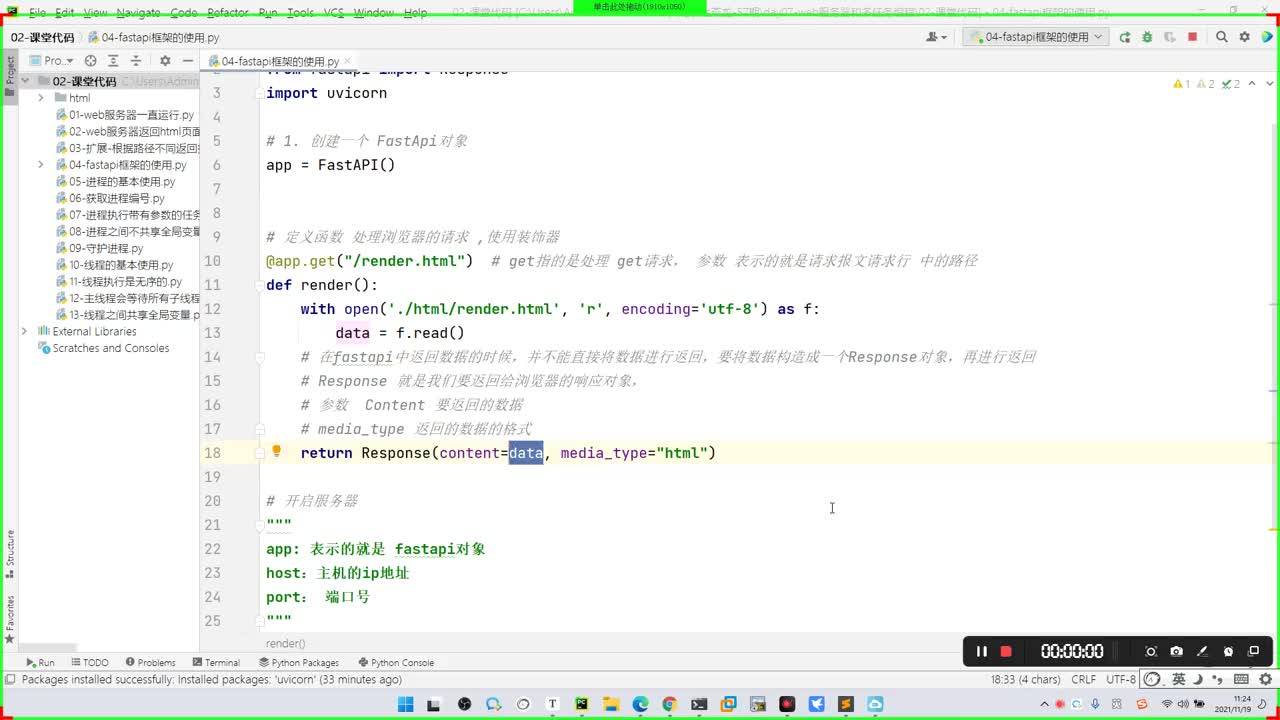Screen dimensions: 1280x720
Task: Select opened file locate target icon
Action: 90,61
